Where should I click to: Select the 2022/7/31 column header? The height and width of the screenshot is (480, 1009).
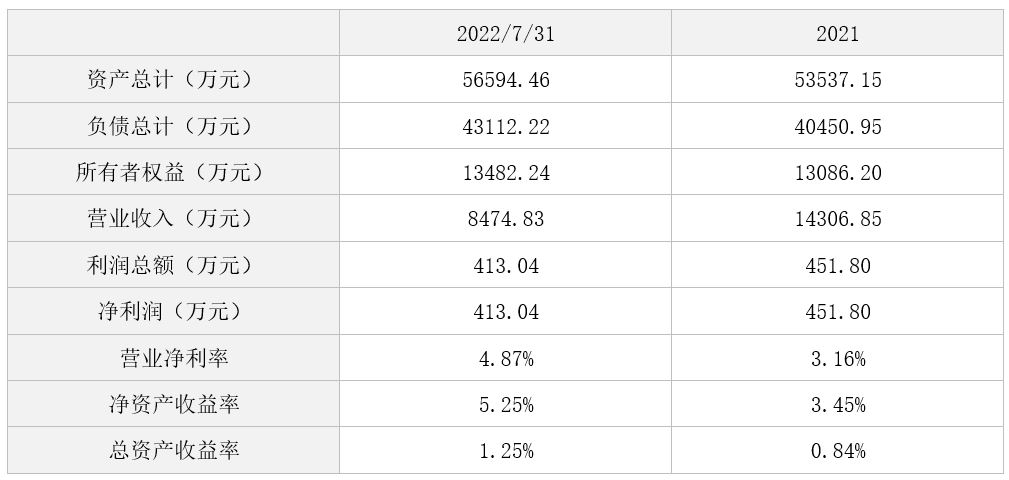[505, 33]
